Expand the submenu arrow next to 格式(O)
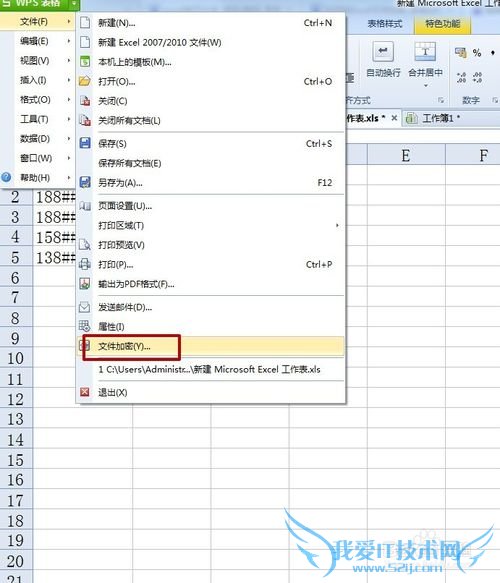The width and height of the screenshot is (500, 583). (x=69, y=99)
